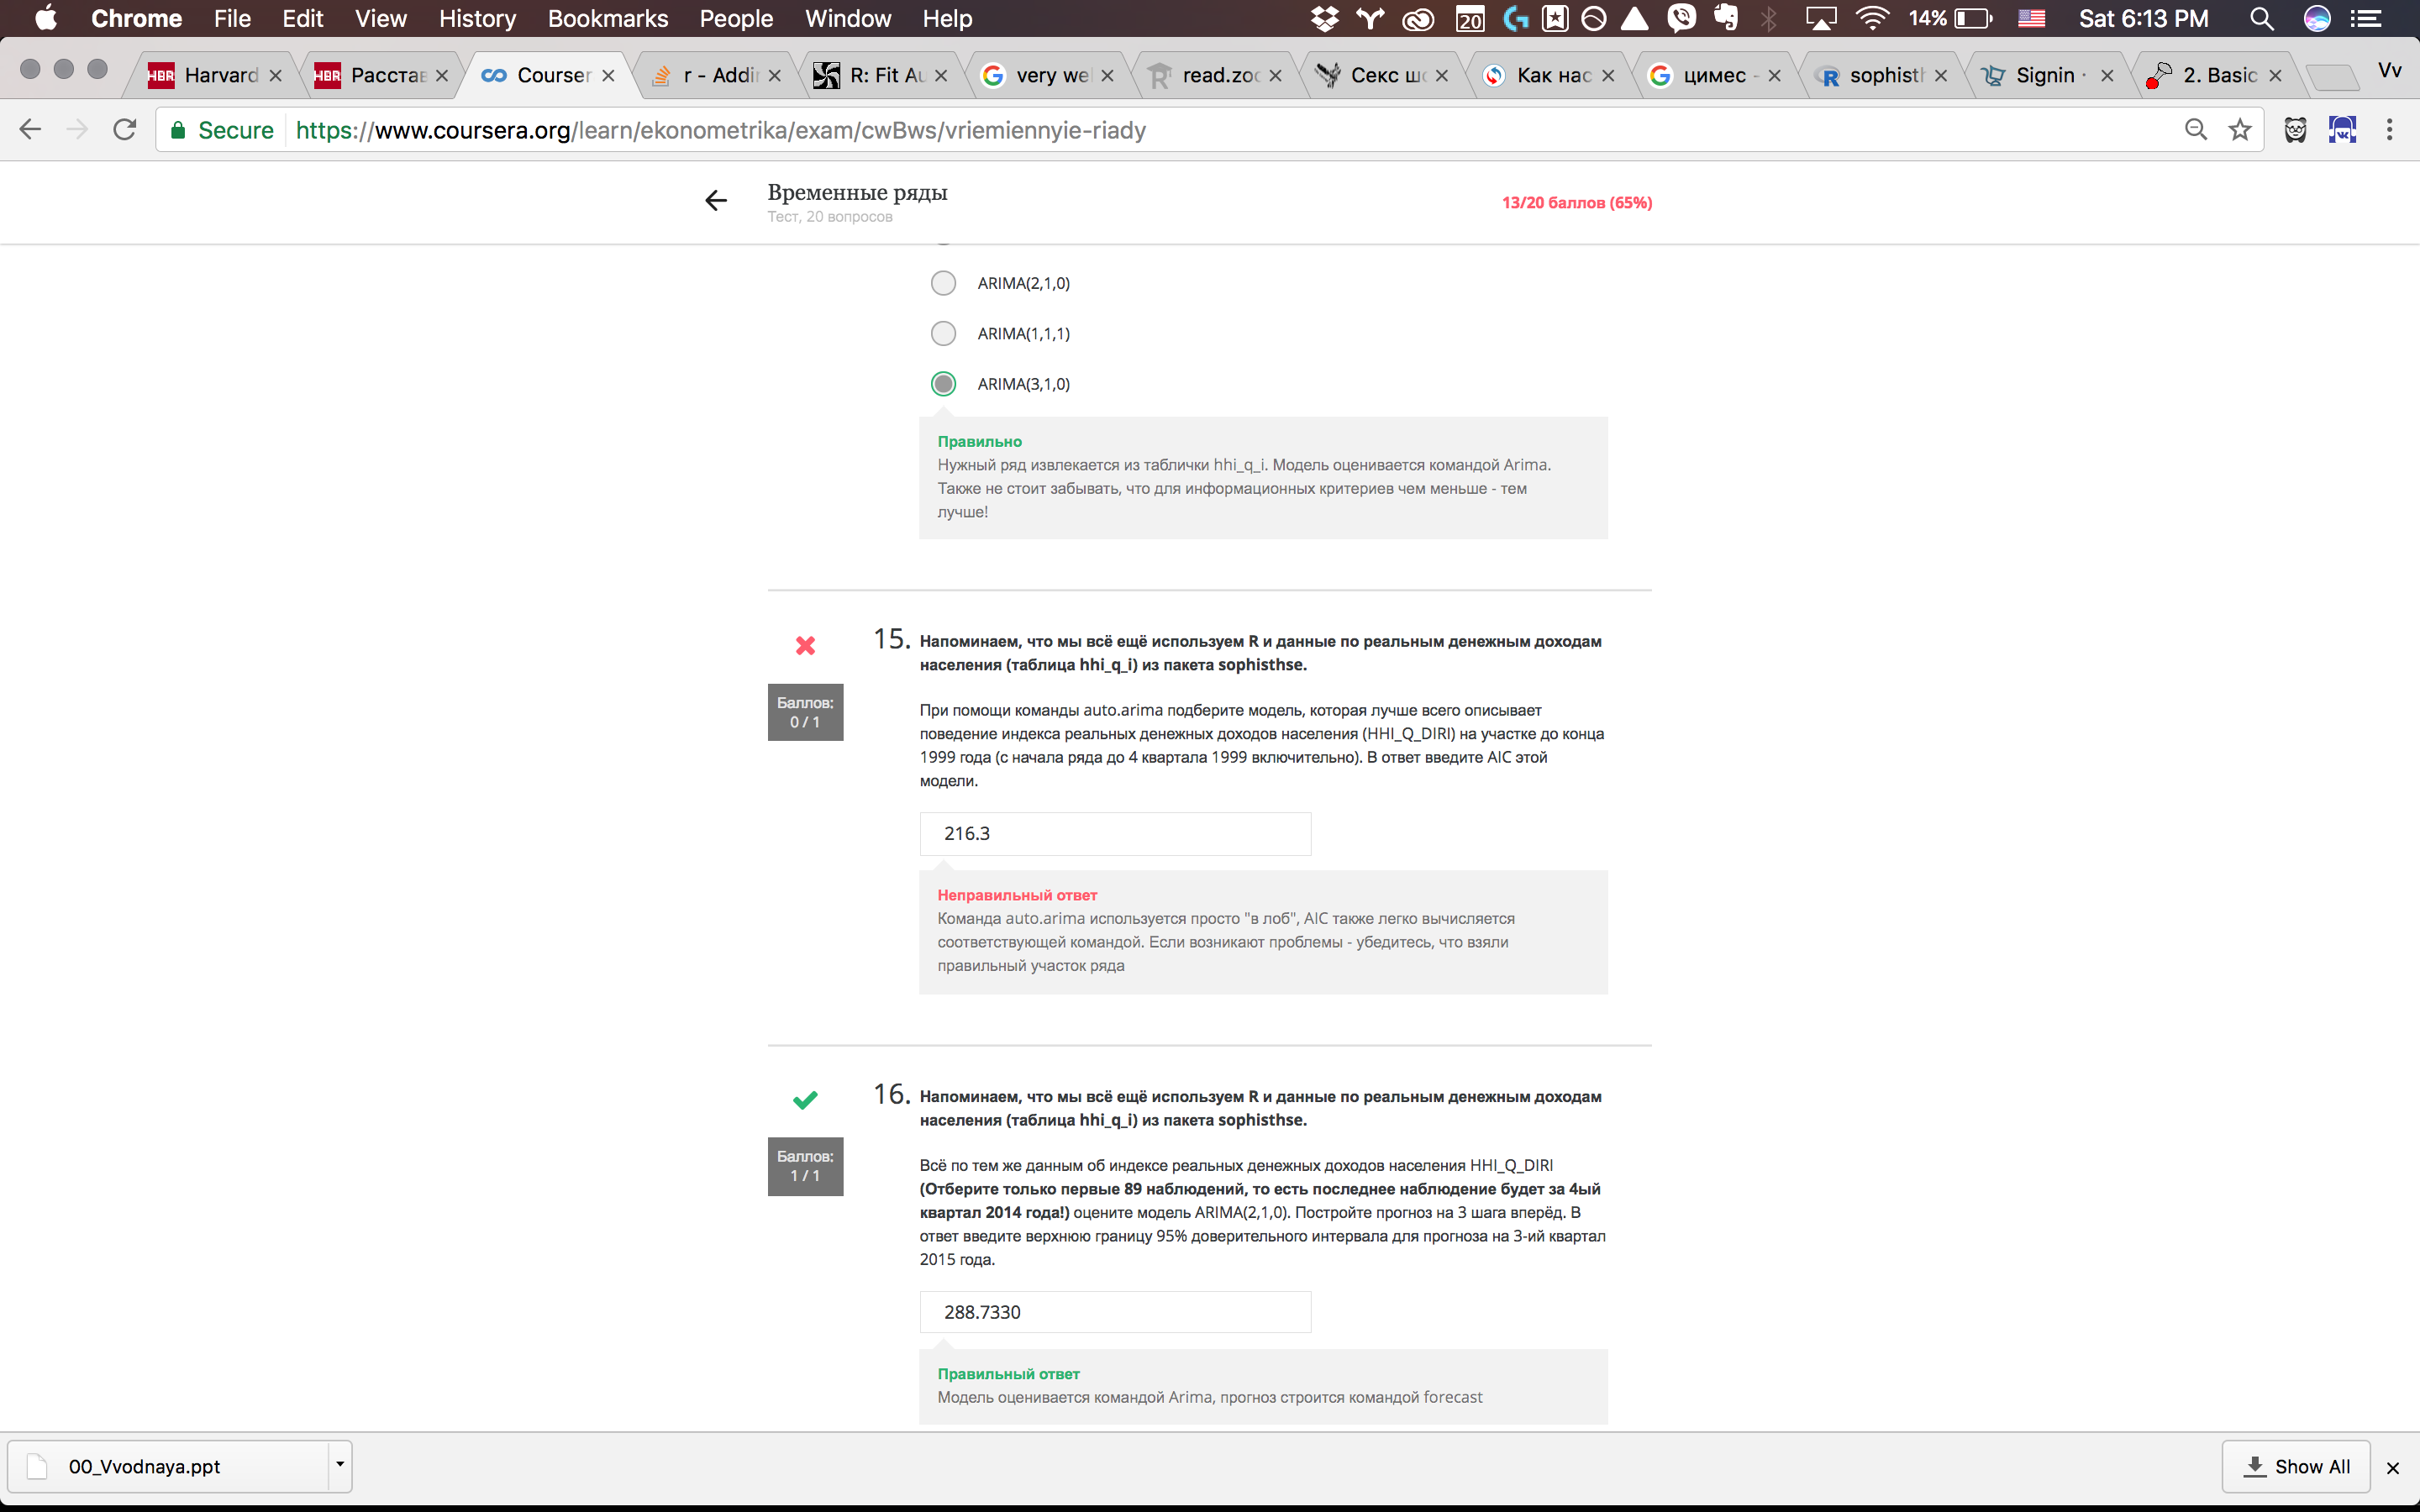This screenshot has width=2420, height=1512.
Task: Click the back arrow beside Временные ряды
Action: [x=715, y=201]
